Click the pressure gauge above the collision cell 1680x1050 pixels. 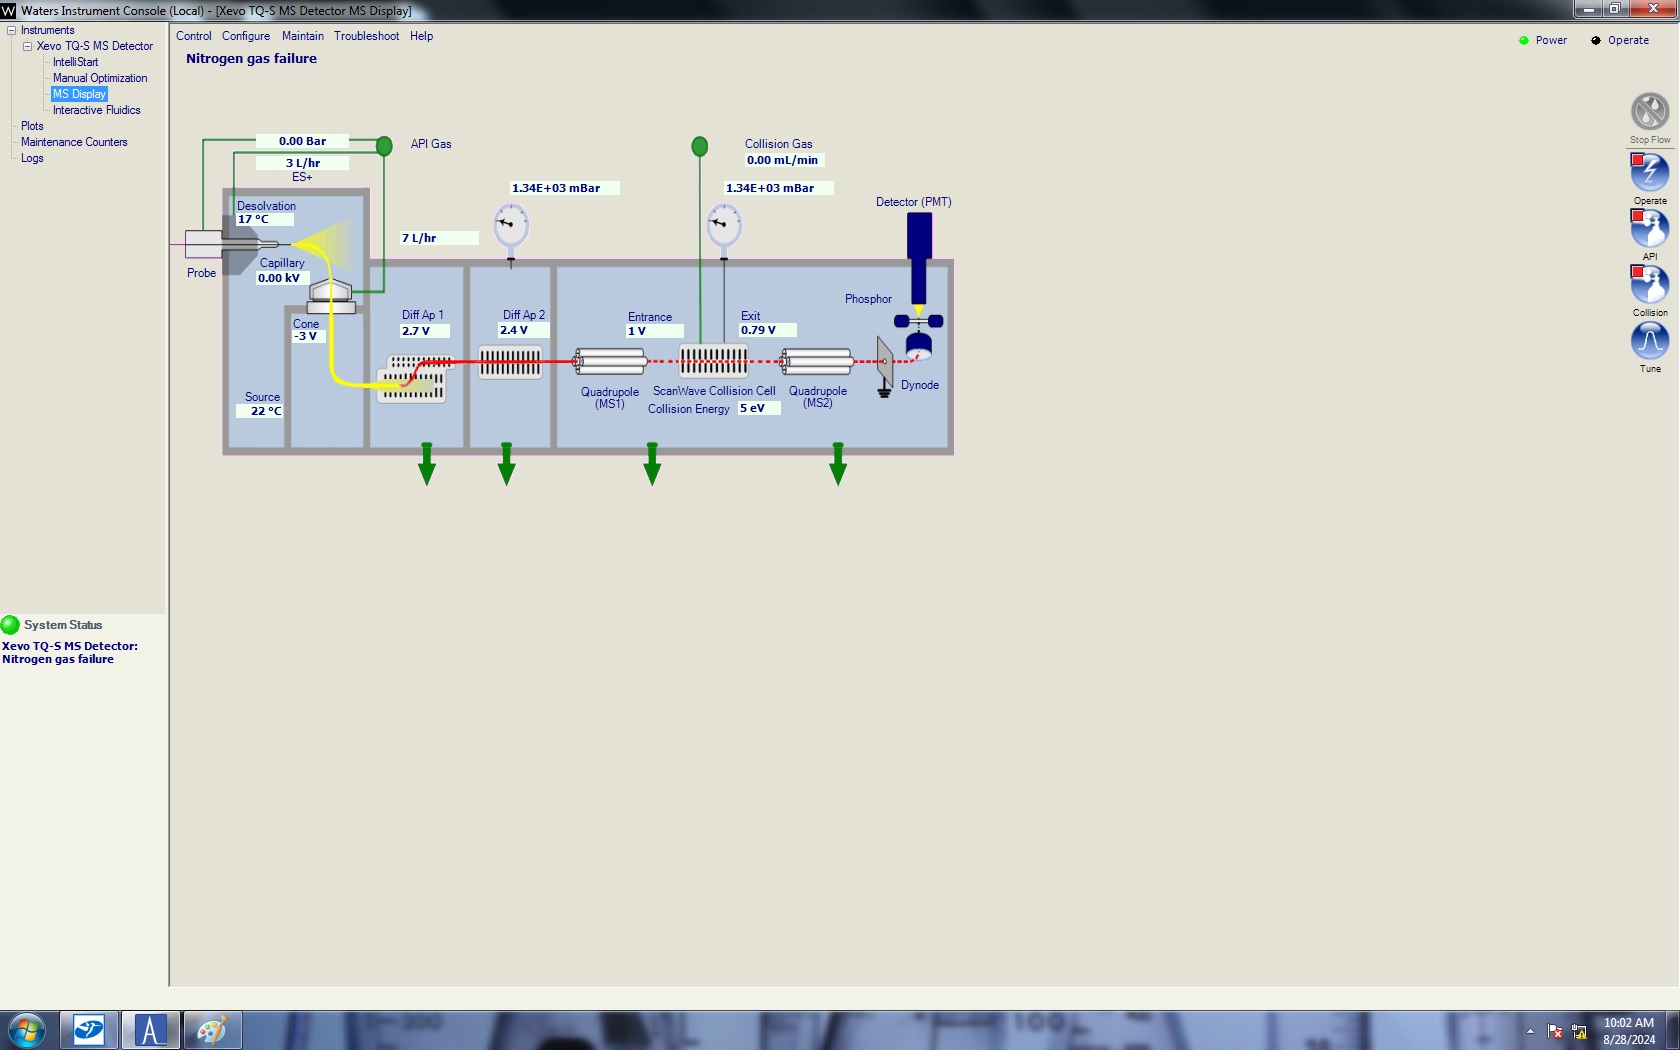click(x=724, y=225)
